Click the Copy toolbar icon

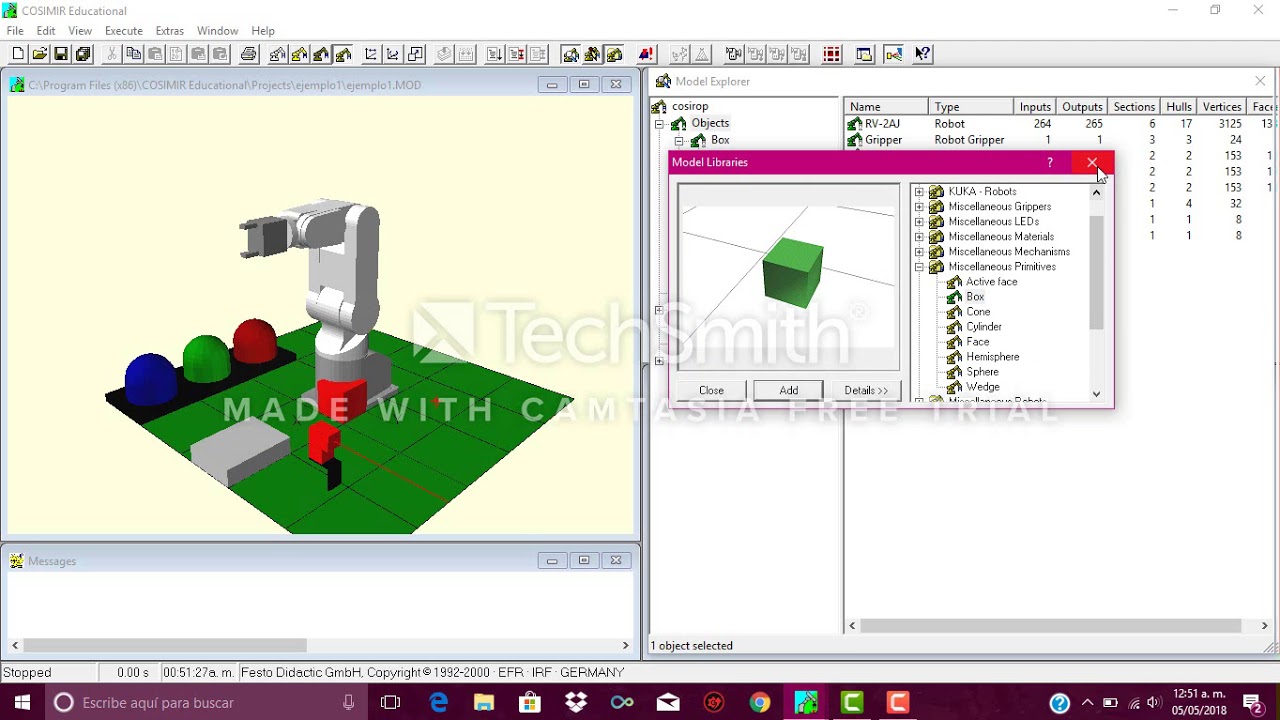[134, 54]
